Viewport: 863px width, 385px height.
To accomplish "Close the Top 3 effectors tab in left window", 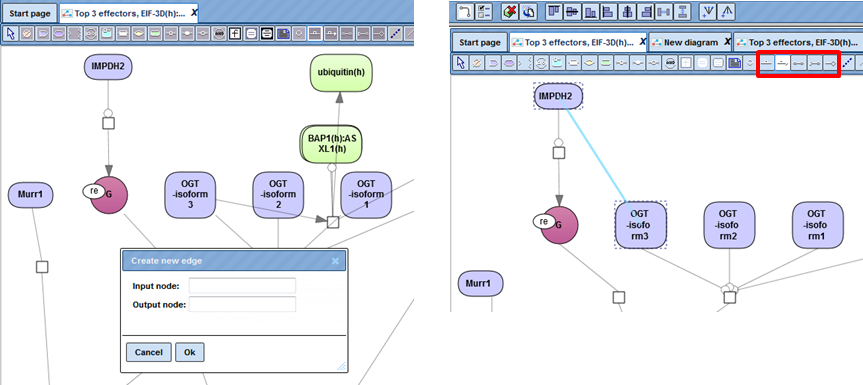I will click(195, 13).
